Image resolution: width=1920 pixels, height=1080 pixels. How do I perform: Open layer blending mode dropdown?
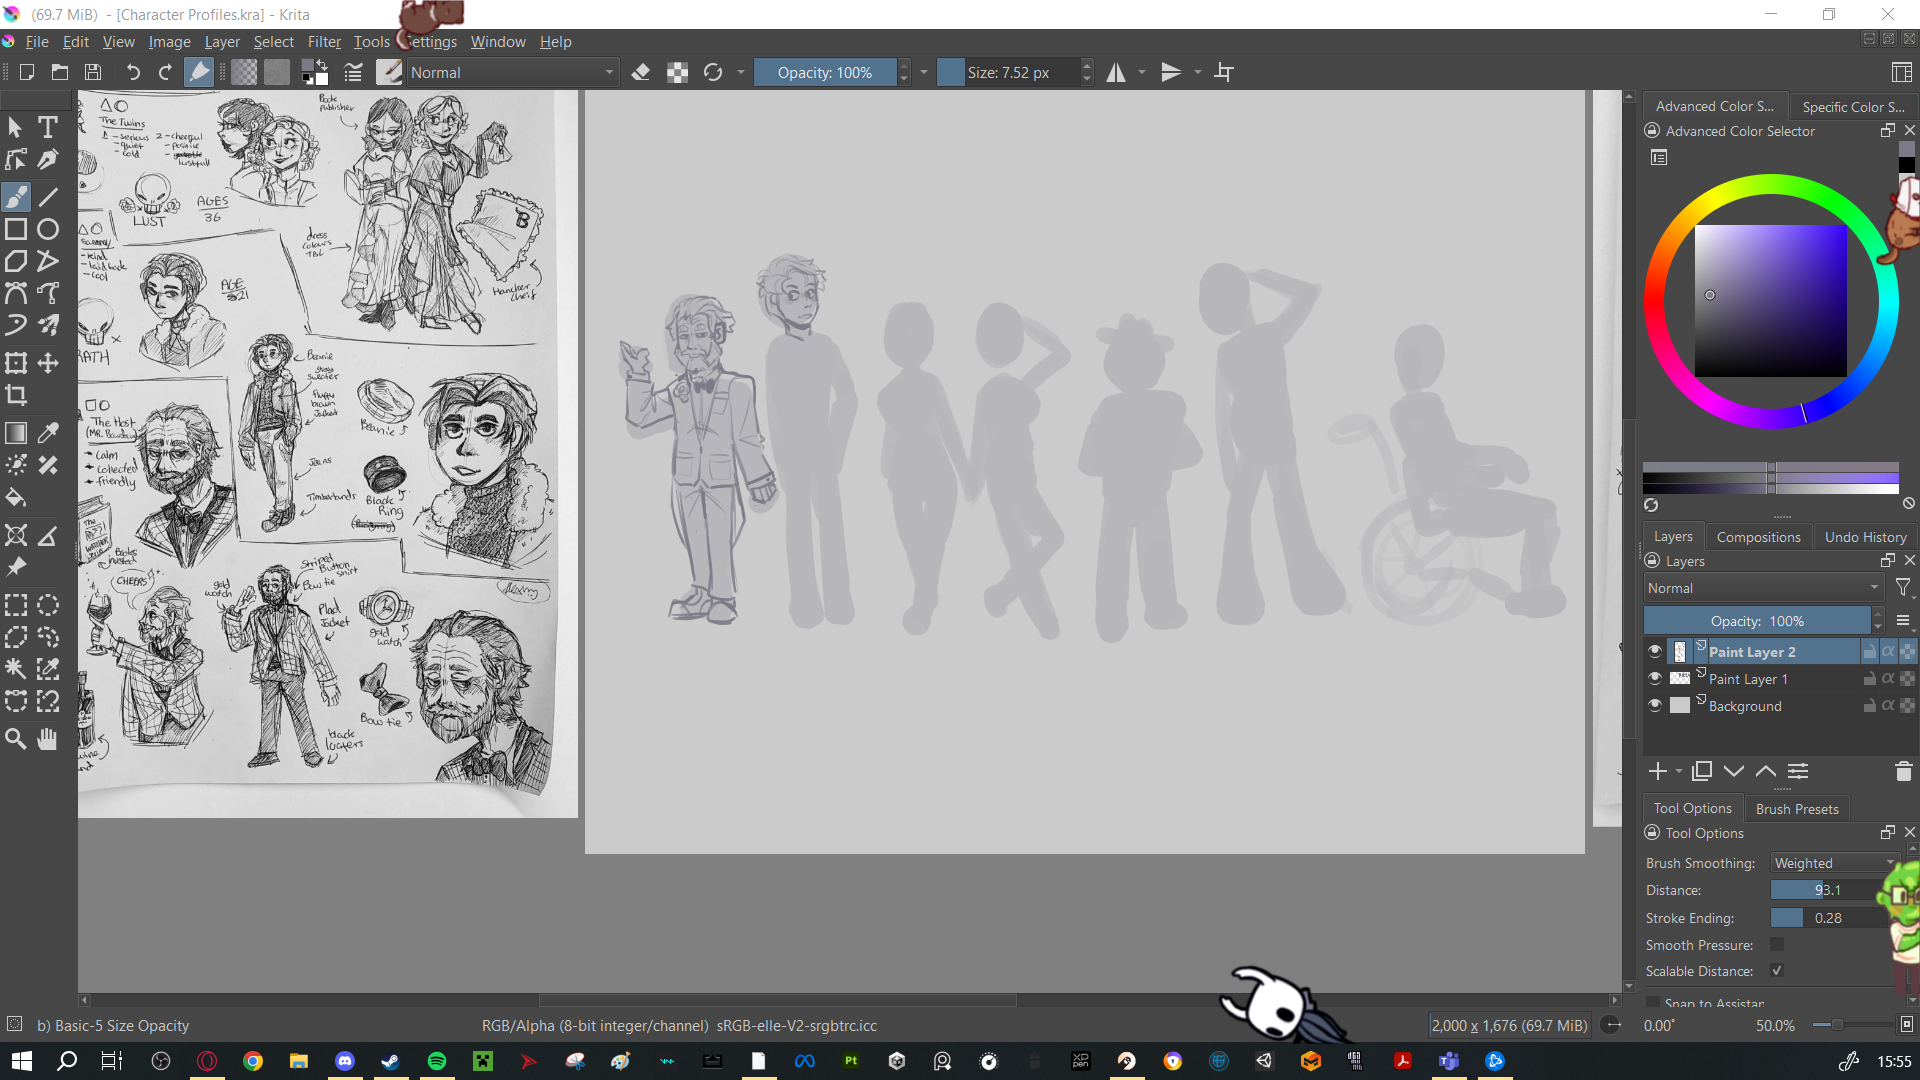point(1763,588)
